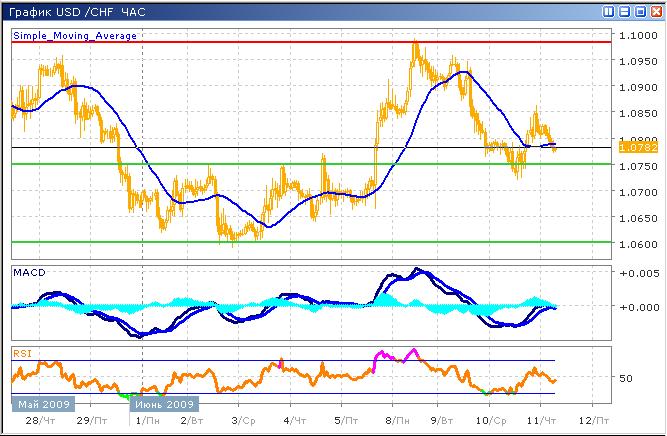Click the RSI panel label
This screenshot has height=436, width=667.
pos(23,352)
